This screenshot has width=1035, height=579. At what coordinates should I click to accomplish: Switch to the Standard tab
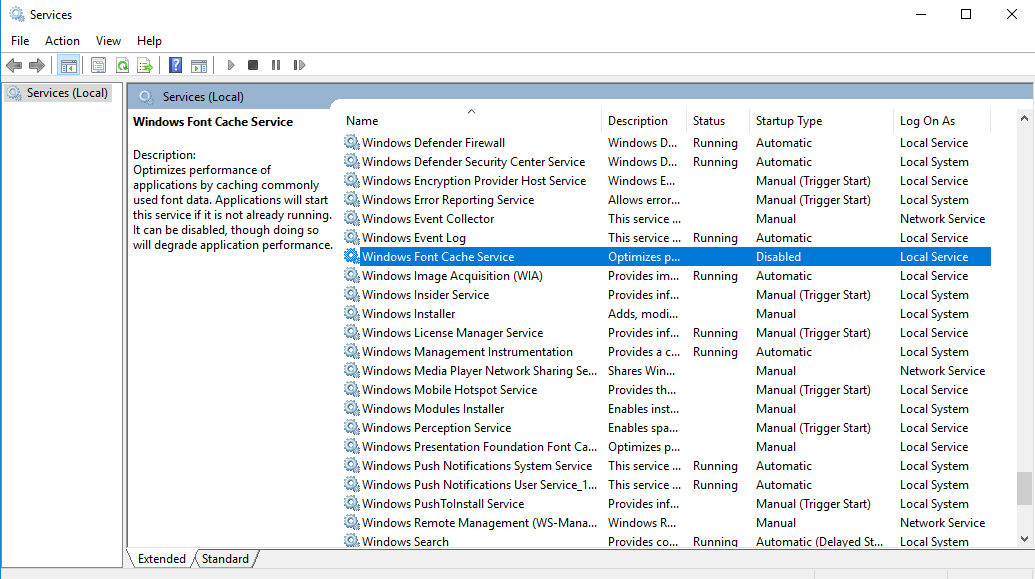(225, 559)
